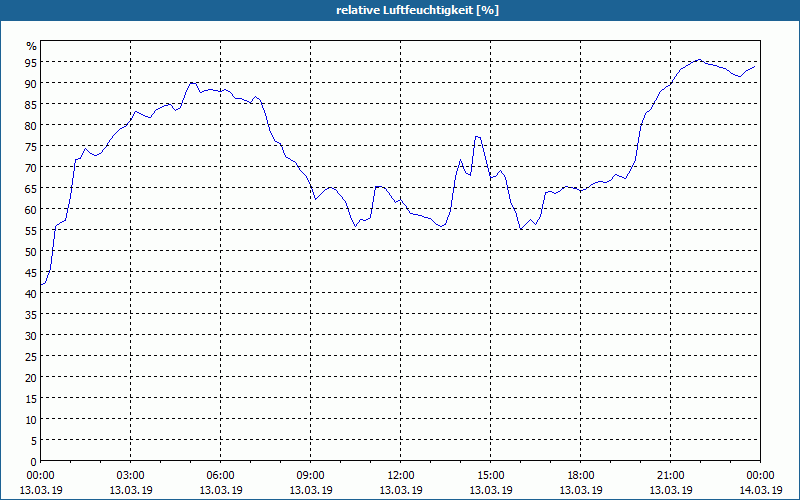Pick the y-axis value '65'

click(x=31, y=188)
